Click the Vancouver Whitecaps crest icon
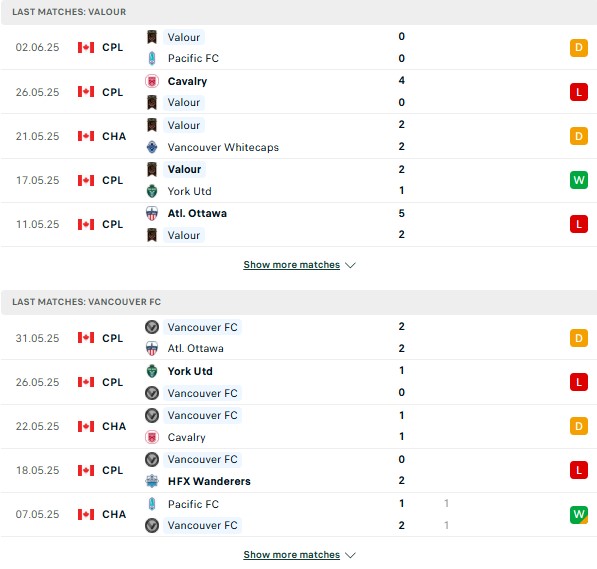 tap(152, 147)
